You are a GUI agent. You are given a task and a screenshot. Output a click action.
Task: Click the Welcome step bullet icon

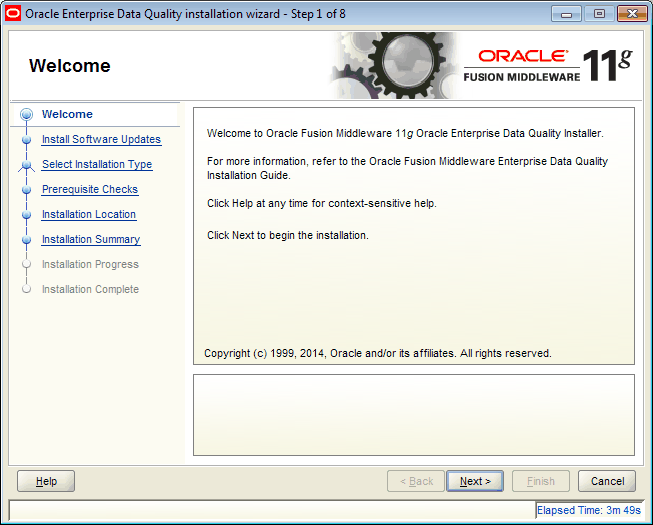coord(26,114)
